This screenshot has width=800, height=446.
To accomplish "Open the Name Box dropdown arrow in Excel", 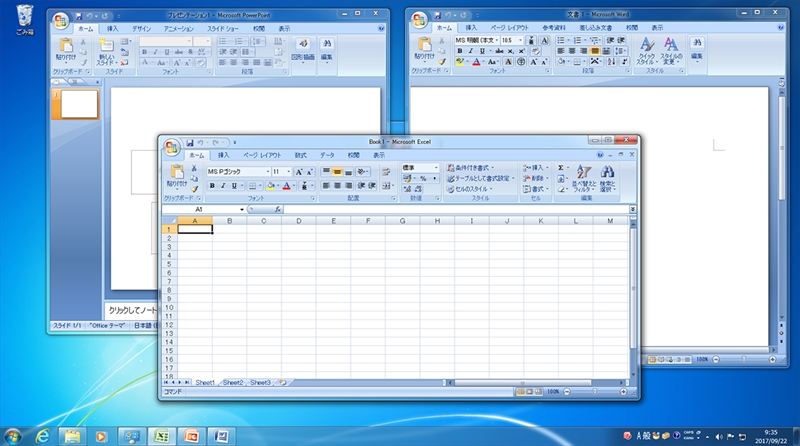I will 242,209.
